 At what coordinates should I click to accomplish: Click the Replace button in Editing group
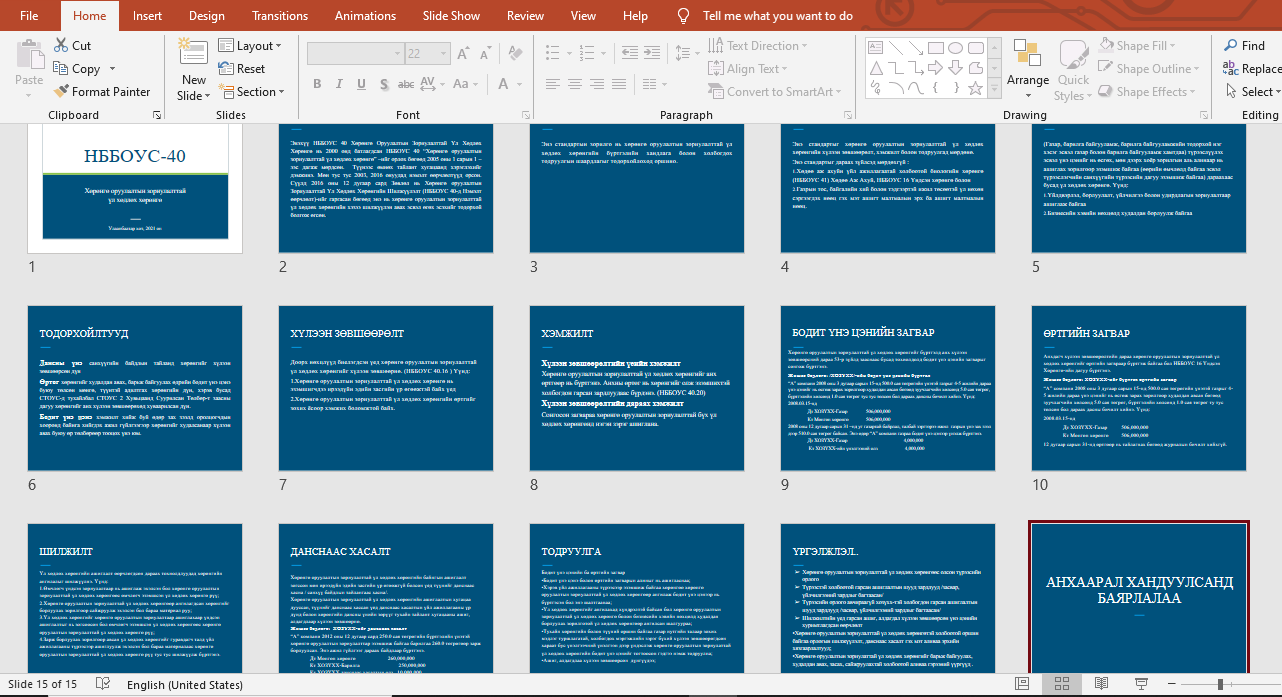coord(1251,69)
